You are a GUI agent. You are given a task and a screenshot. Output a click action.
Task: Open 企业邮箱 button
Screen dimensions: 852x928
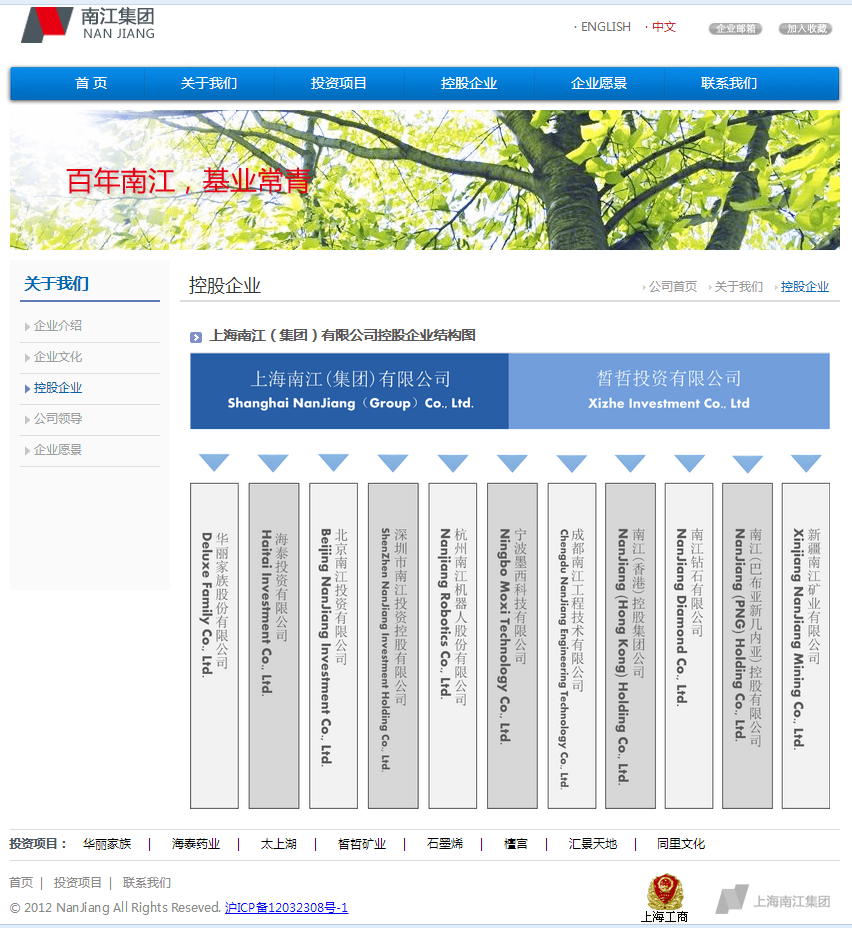click(x=735, y=28)
